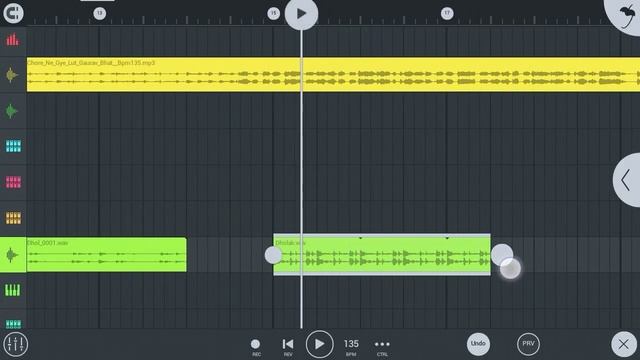
Task: Click the playhead play marker on the ruler
Action: (301, 14)
